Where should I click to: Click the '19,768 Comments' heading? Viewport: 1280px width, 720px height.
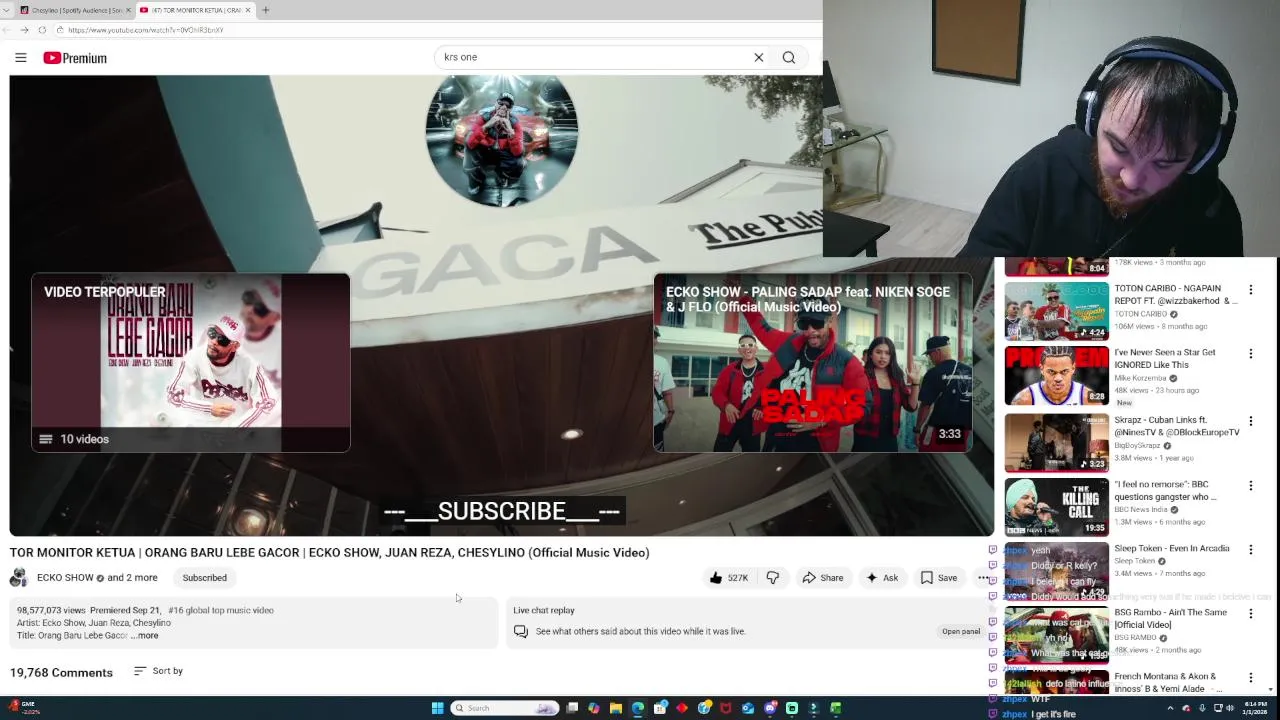pos(61,673)
